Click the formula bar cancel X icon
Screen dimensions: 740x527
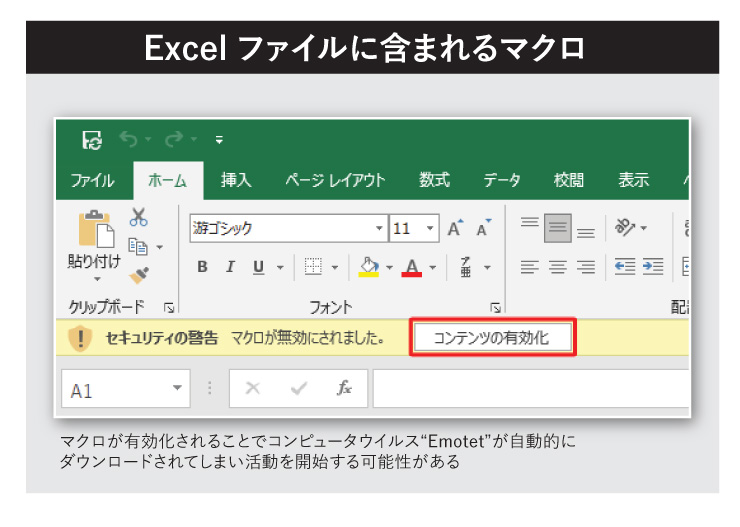pyautogui.click(x=253, y=388)
